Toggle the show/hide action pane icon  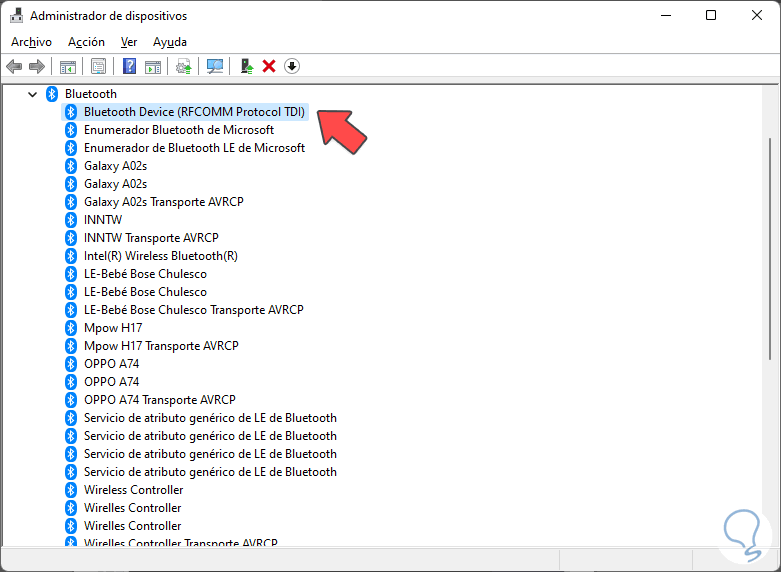[153, 66]
